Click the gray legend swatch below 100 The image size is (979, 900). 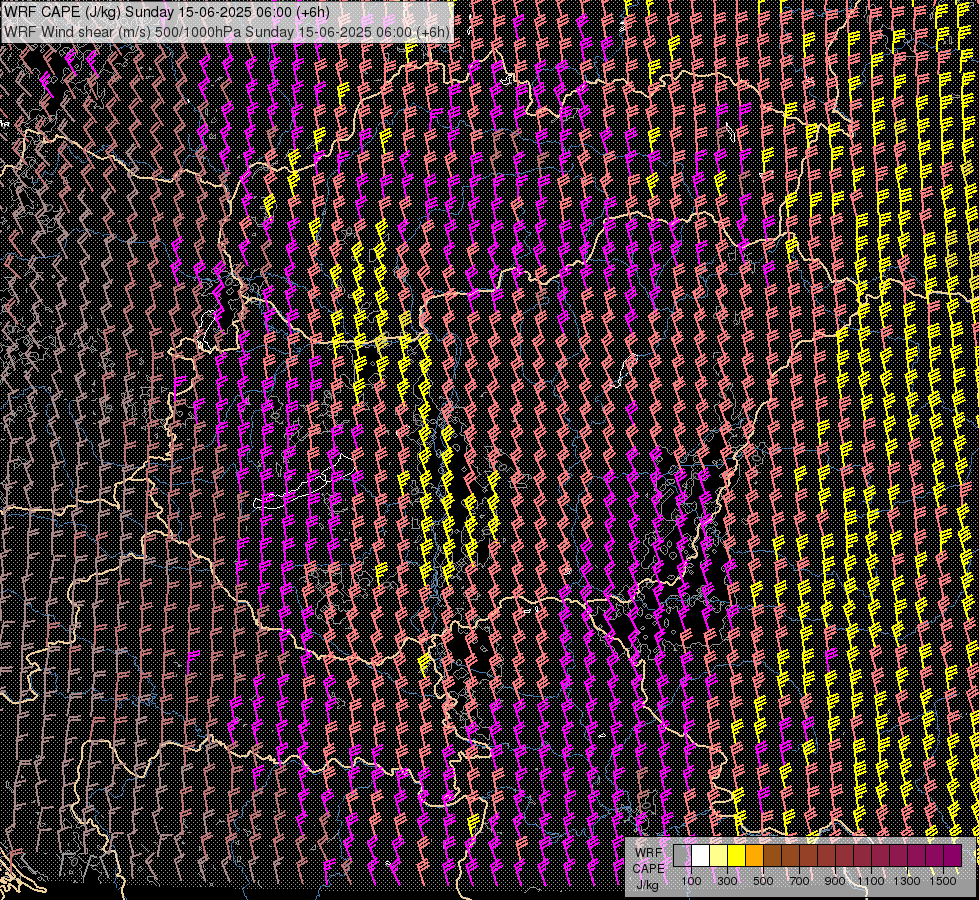click(682, 856)
